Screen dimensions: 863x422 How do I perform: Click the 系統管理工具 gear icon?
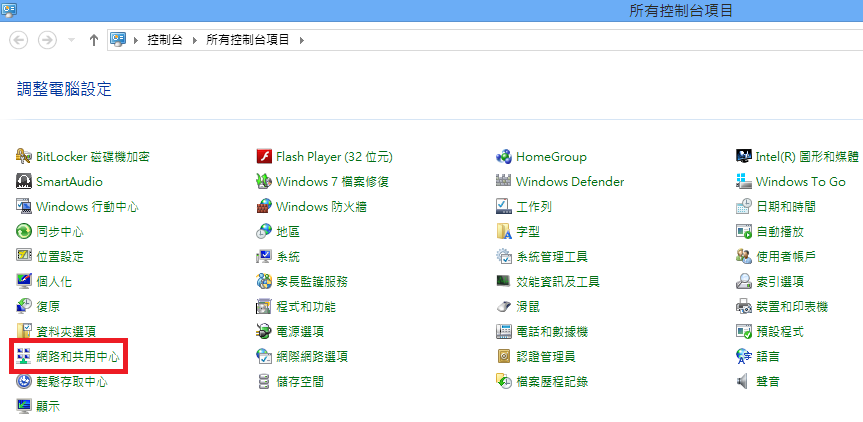coord(504,256)
